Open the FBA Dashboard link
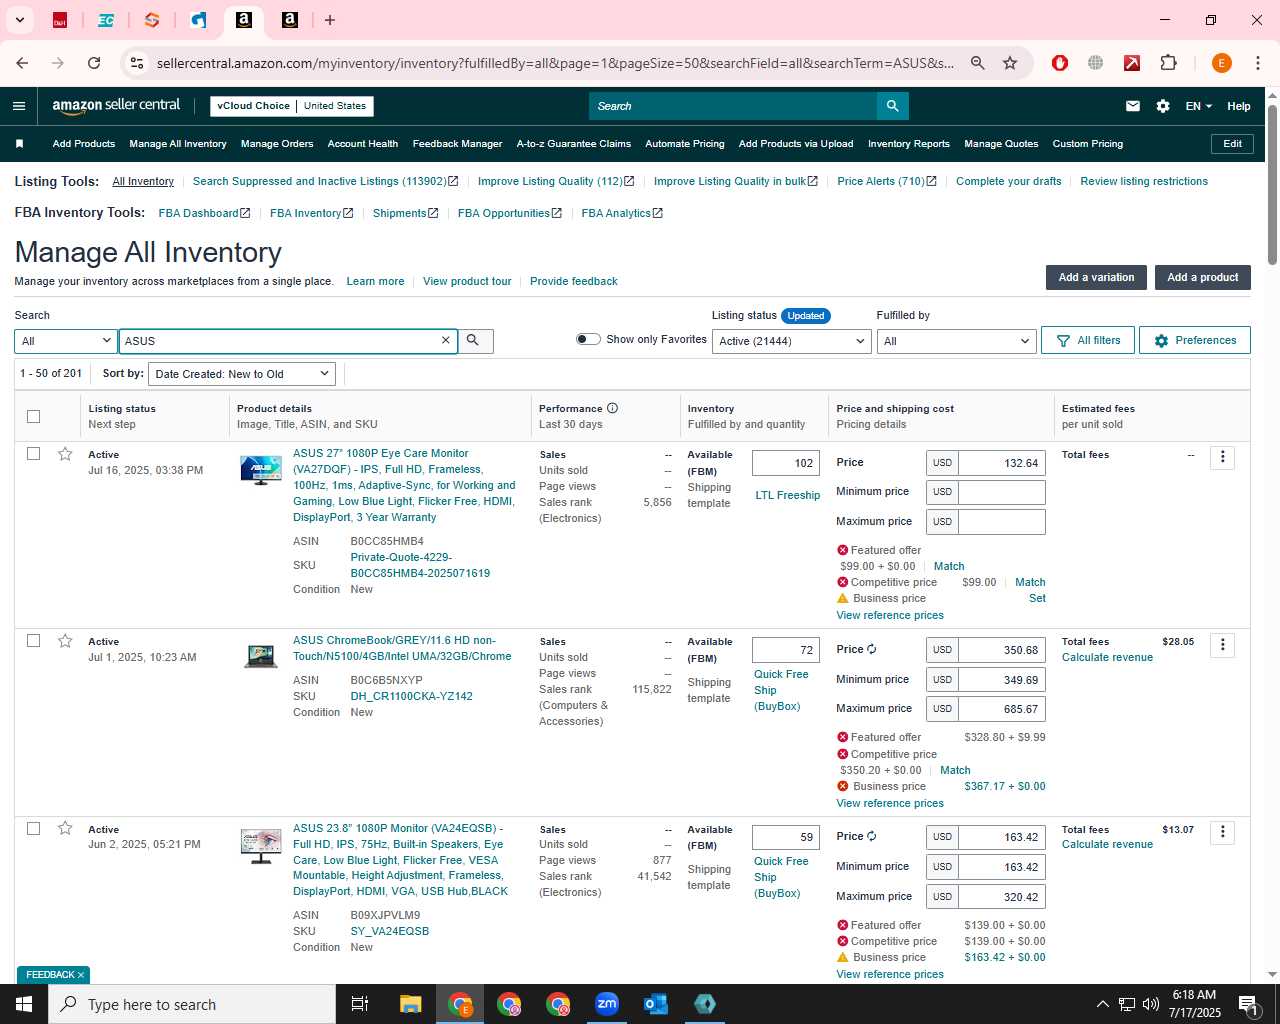The image size is (1280, 1024). tap(204, 213)
